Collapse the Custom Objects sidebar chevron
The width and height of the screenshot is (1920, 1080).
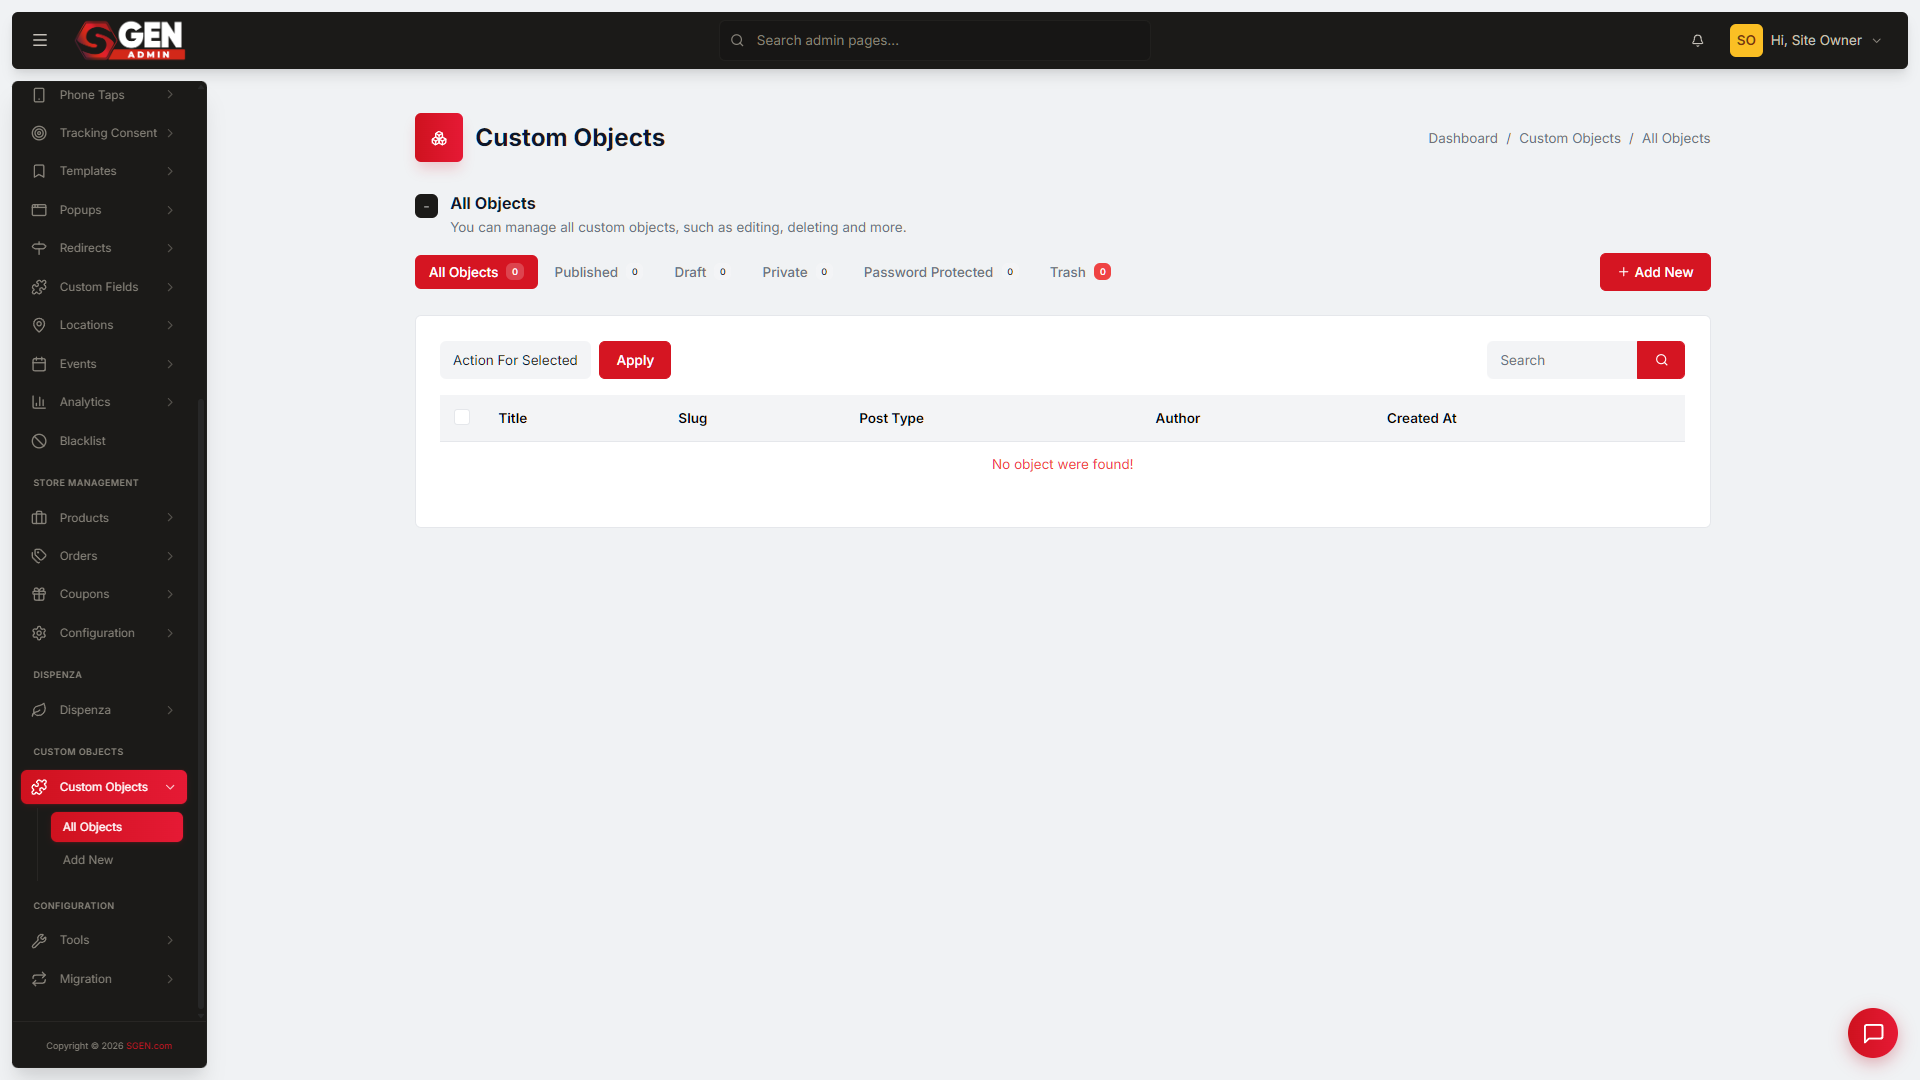pyautogui.click(x=170, y=787)
